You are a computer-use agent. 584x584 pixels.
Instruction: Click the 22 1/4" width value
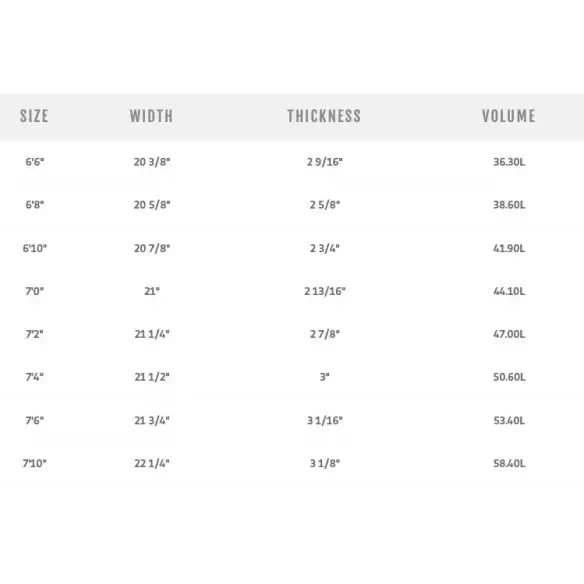(152, 463)
